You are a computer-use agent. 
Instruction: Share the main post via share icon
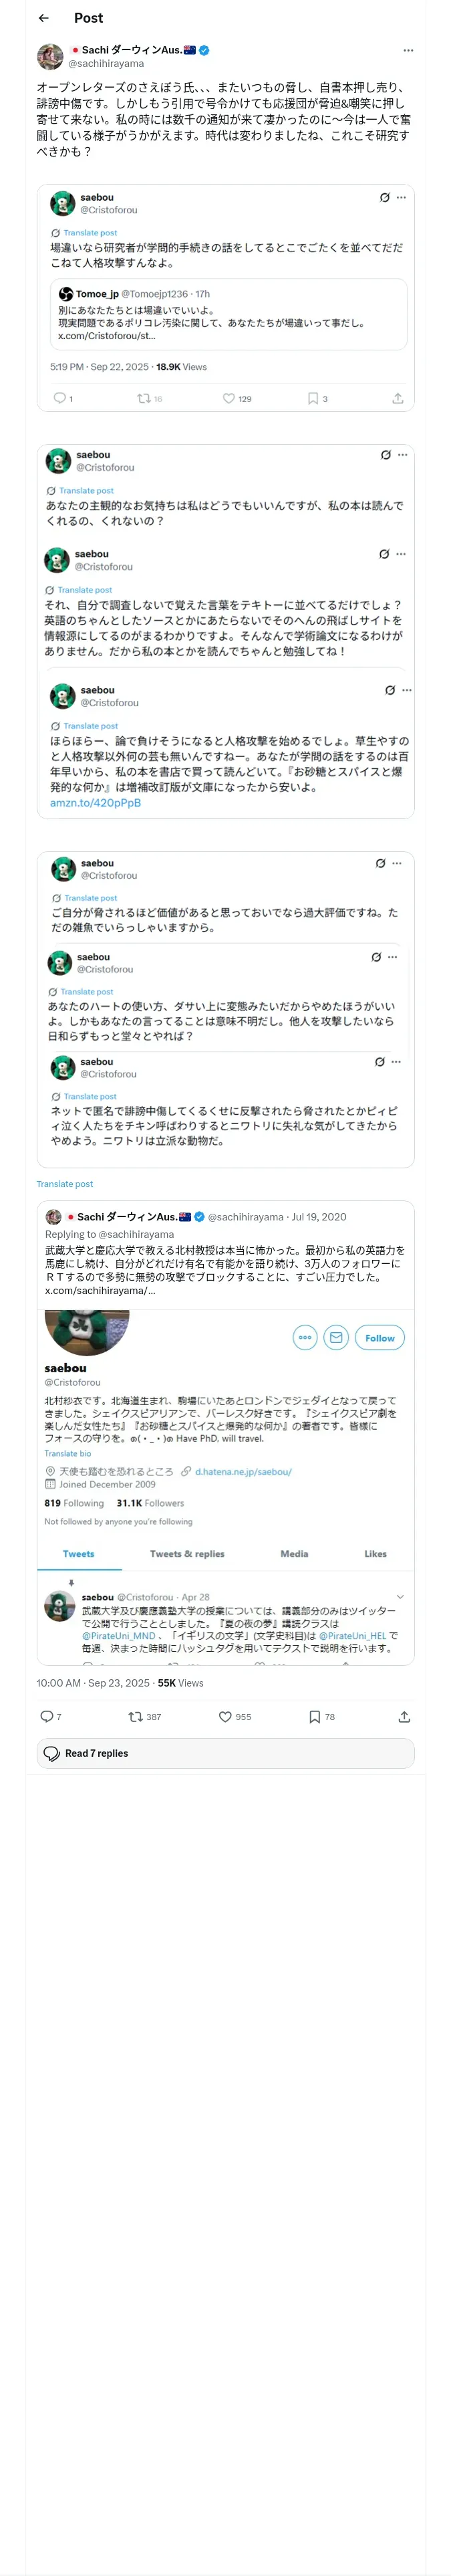(x=404, y=1716)
